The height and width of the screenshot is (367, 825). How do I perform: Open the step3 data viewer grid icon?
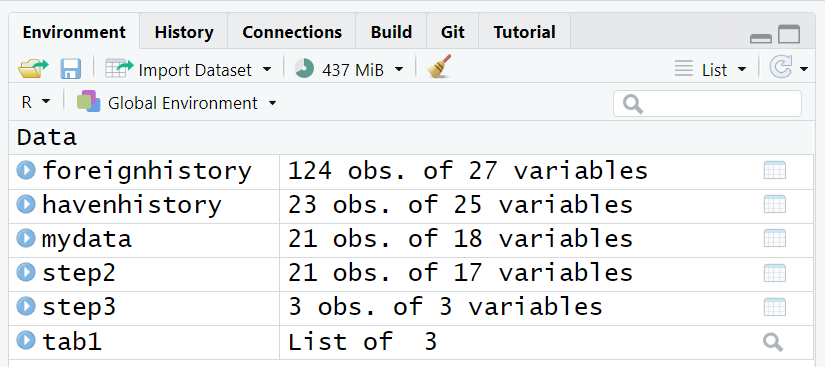(774, 307)
